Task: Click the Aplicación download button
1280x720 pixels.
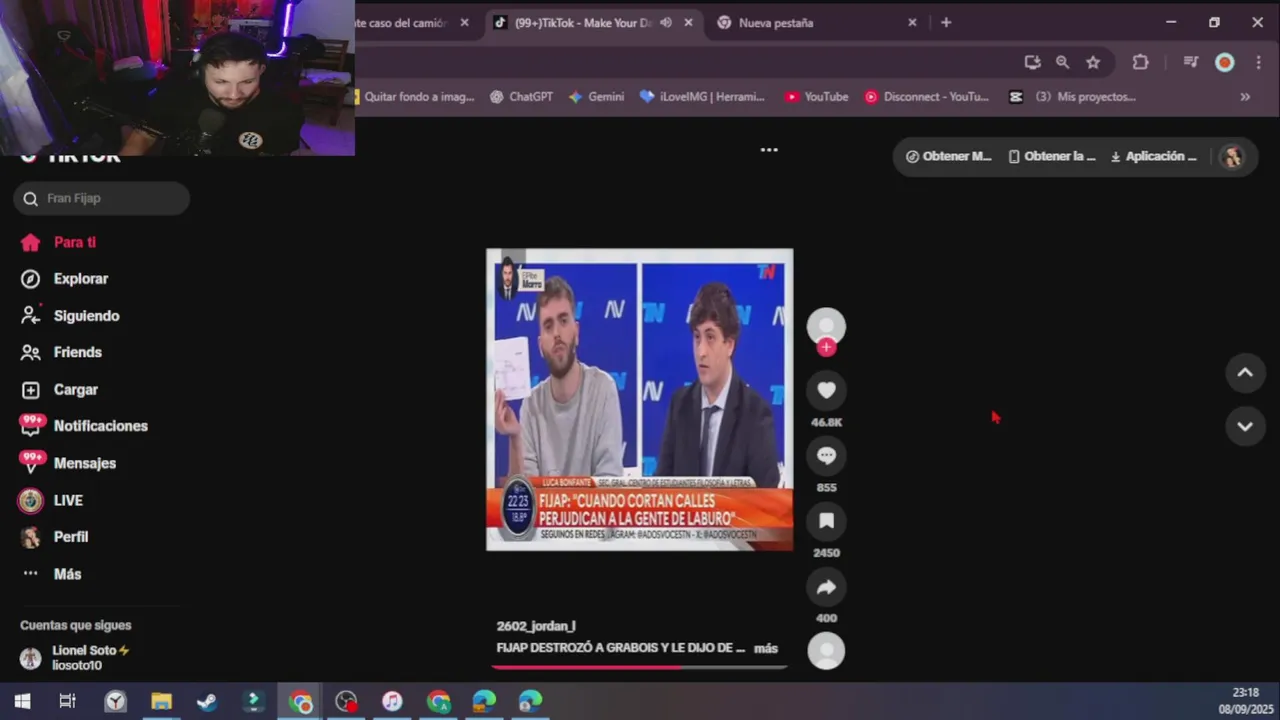Action: click(1154, 156)
